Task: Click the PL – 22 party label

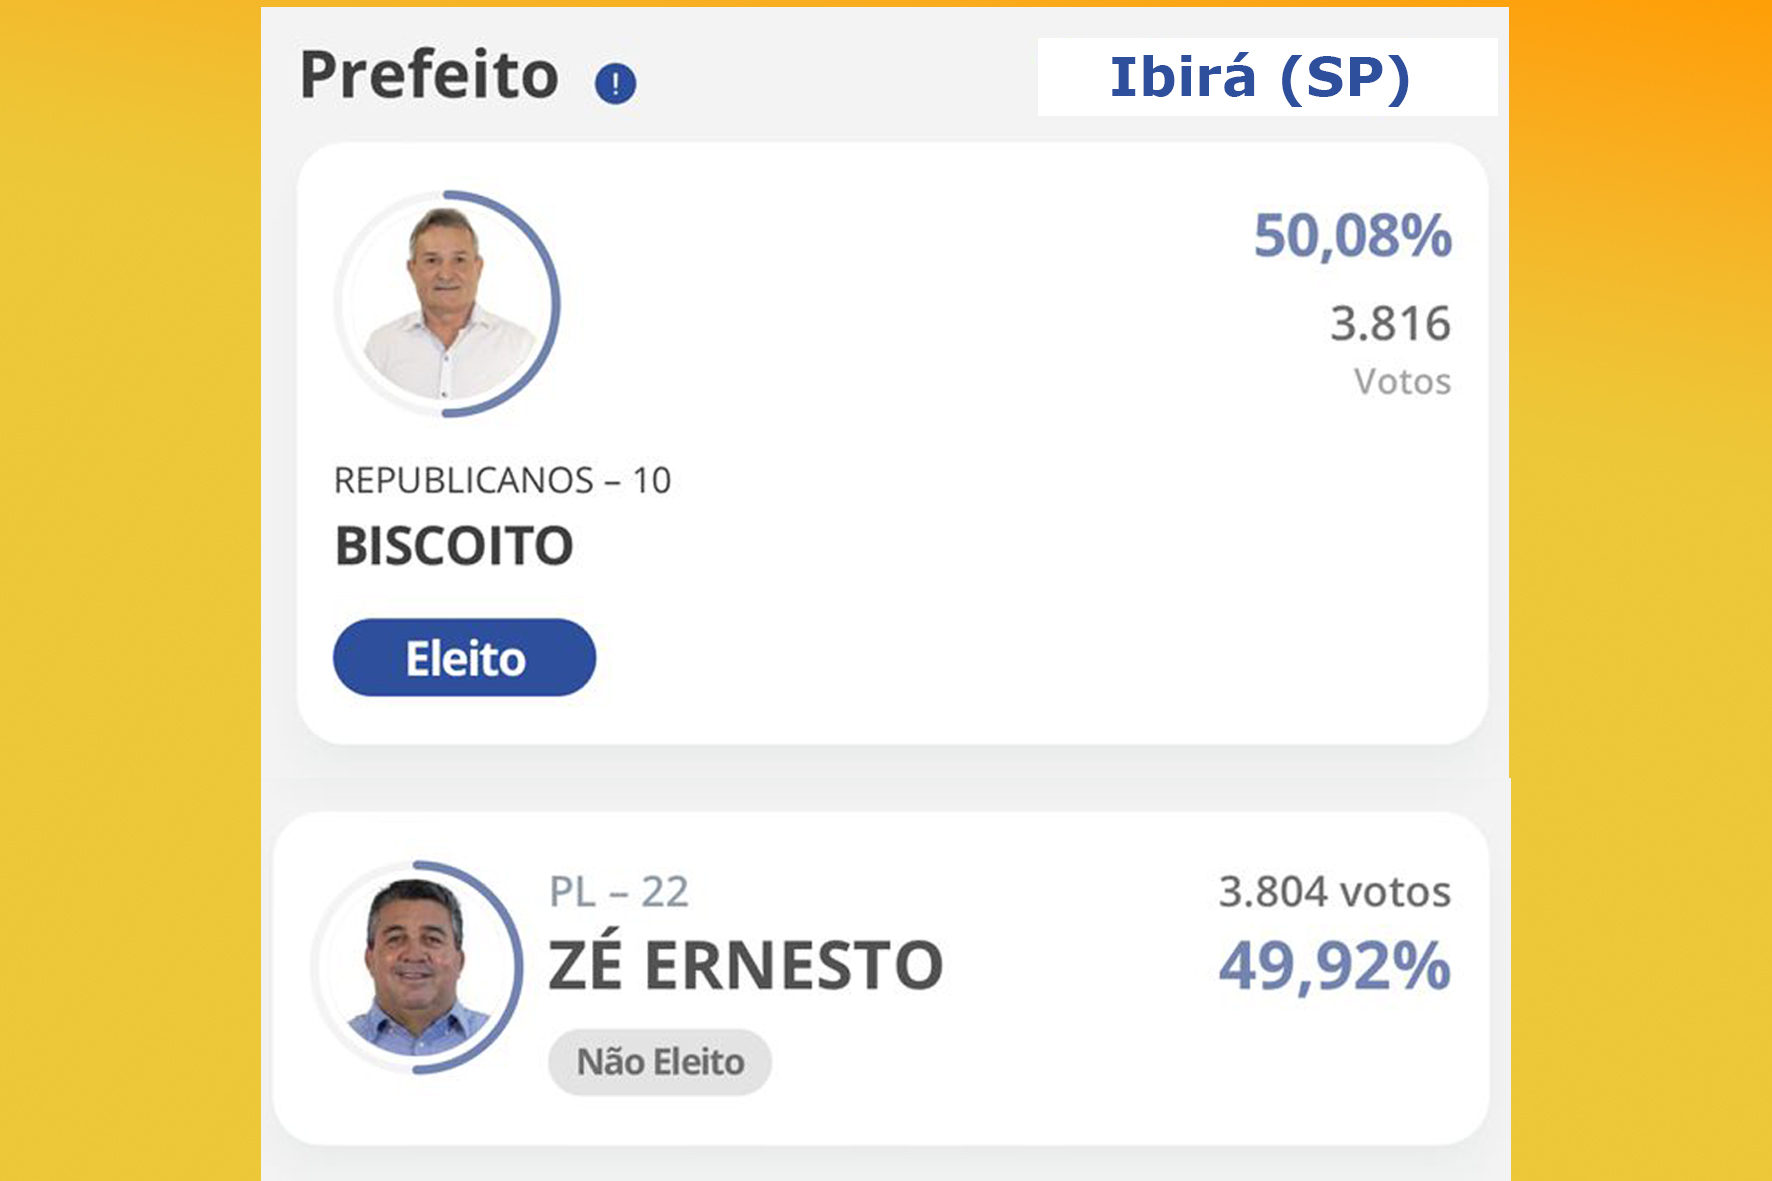Action: [x=619, y=892]
